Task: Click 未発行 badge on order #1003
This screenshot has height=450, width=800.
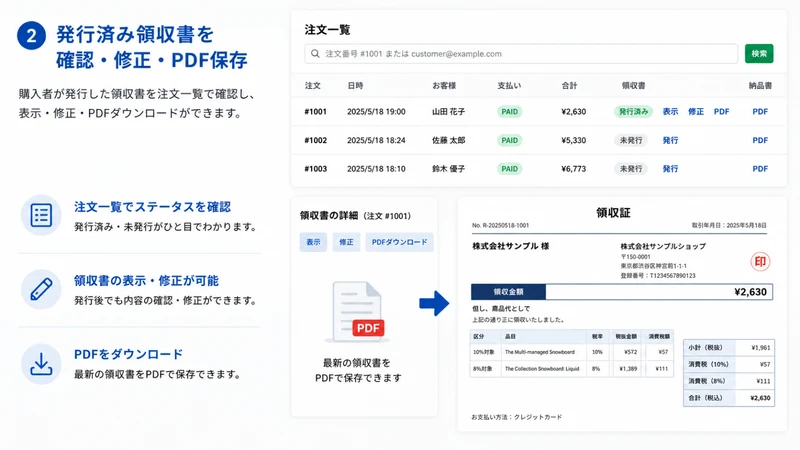Action: [x=631, y=168]
